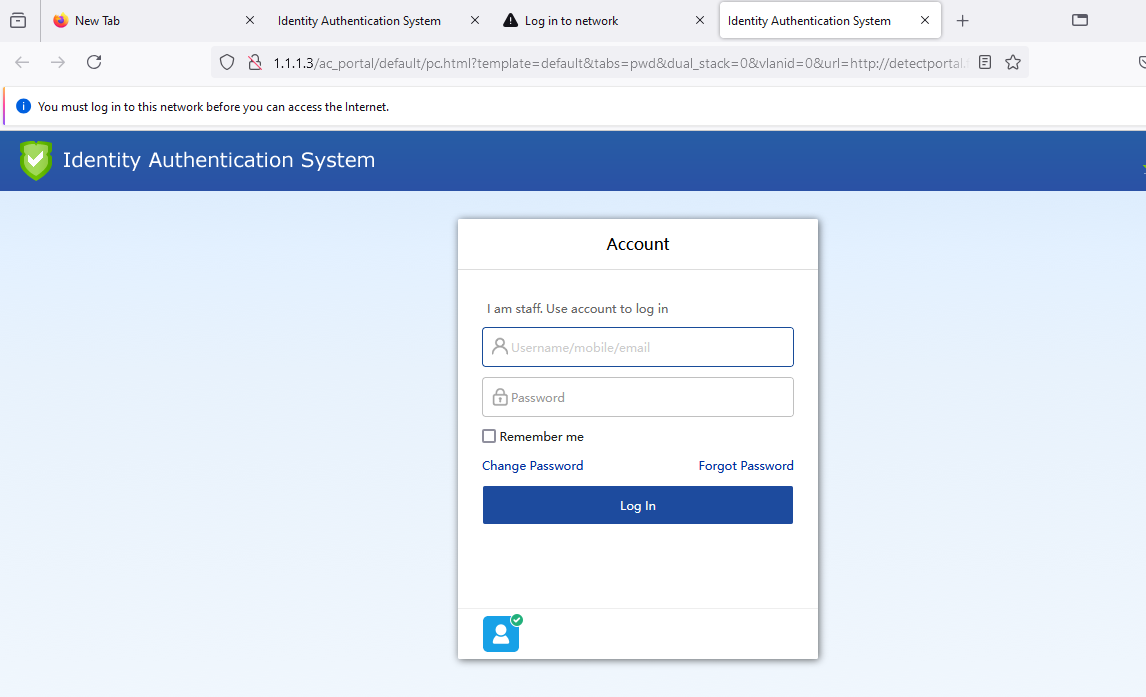Open the Forgot Password link
The height and width of the screenshot is (697, 1146).
pyautogui.click(x=746, y=466)
